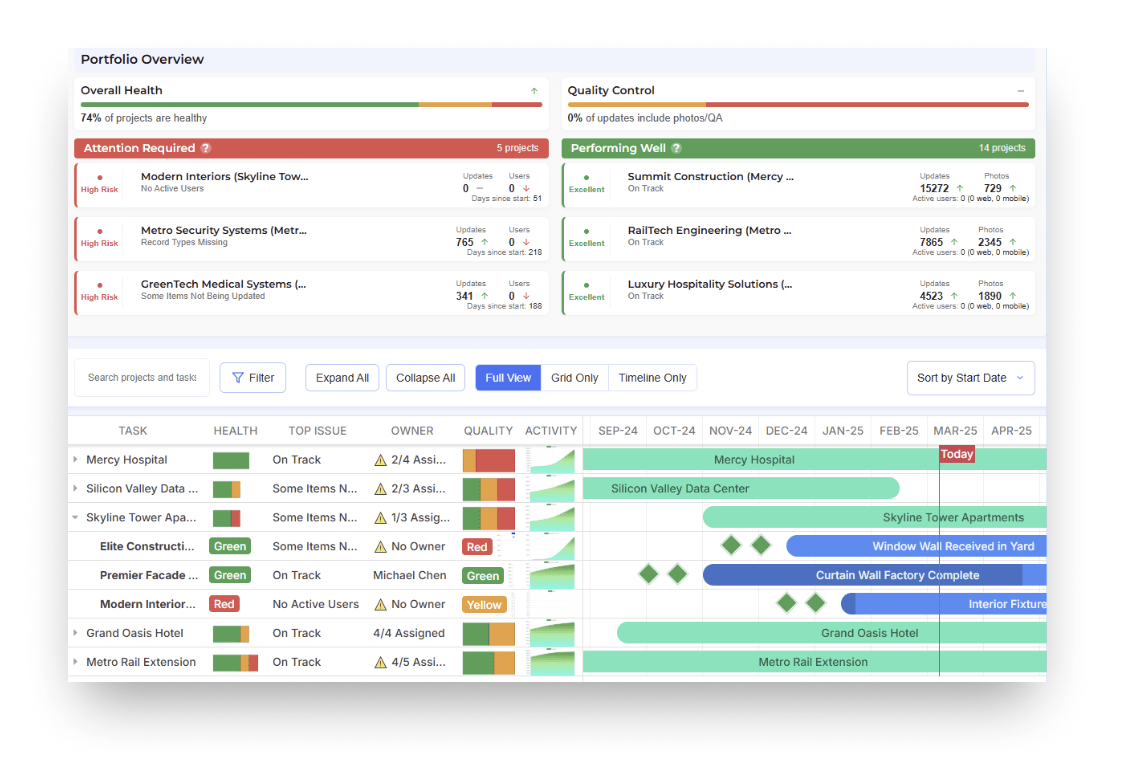Viewport: 1124px width, 766px height.
Task: Click the Quality Control progress bar
Action: tap(798, 105)
